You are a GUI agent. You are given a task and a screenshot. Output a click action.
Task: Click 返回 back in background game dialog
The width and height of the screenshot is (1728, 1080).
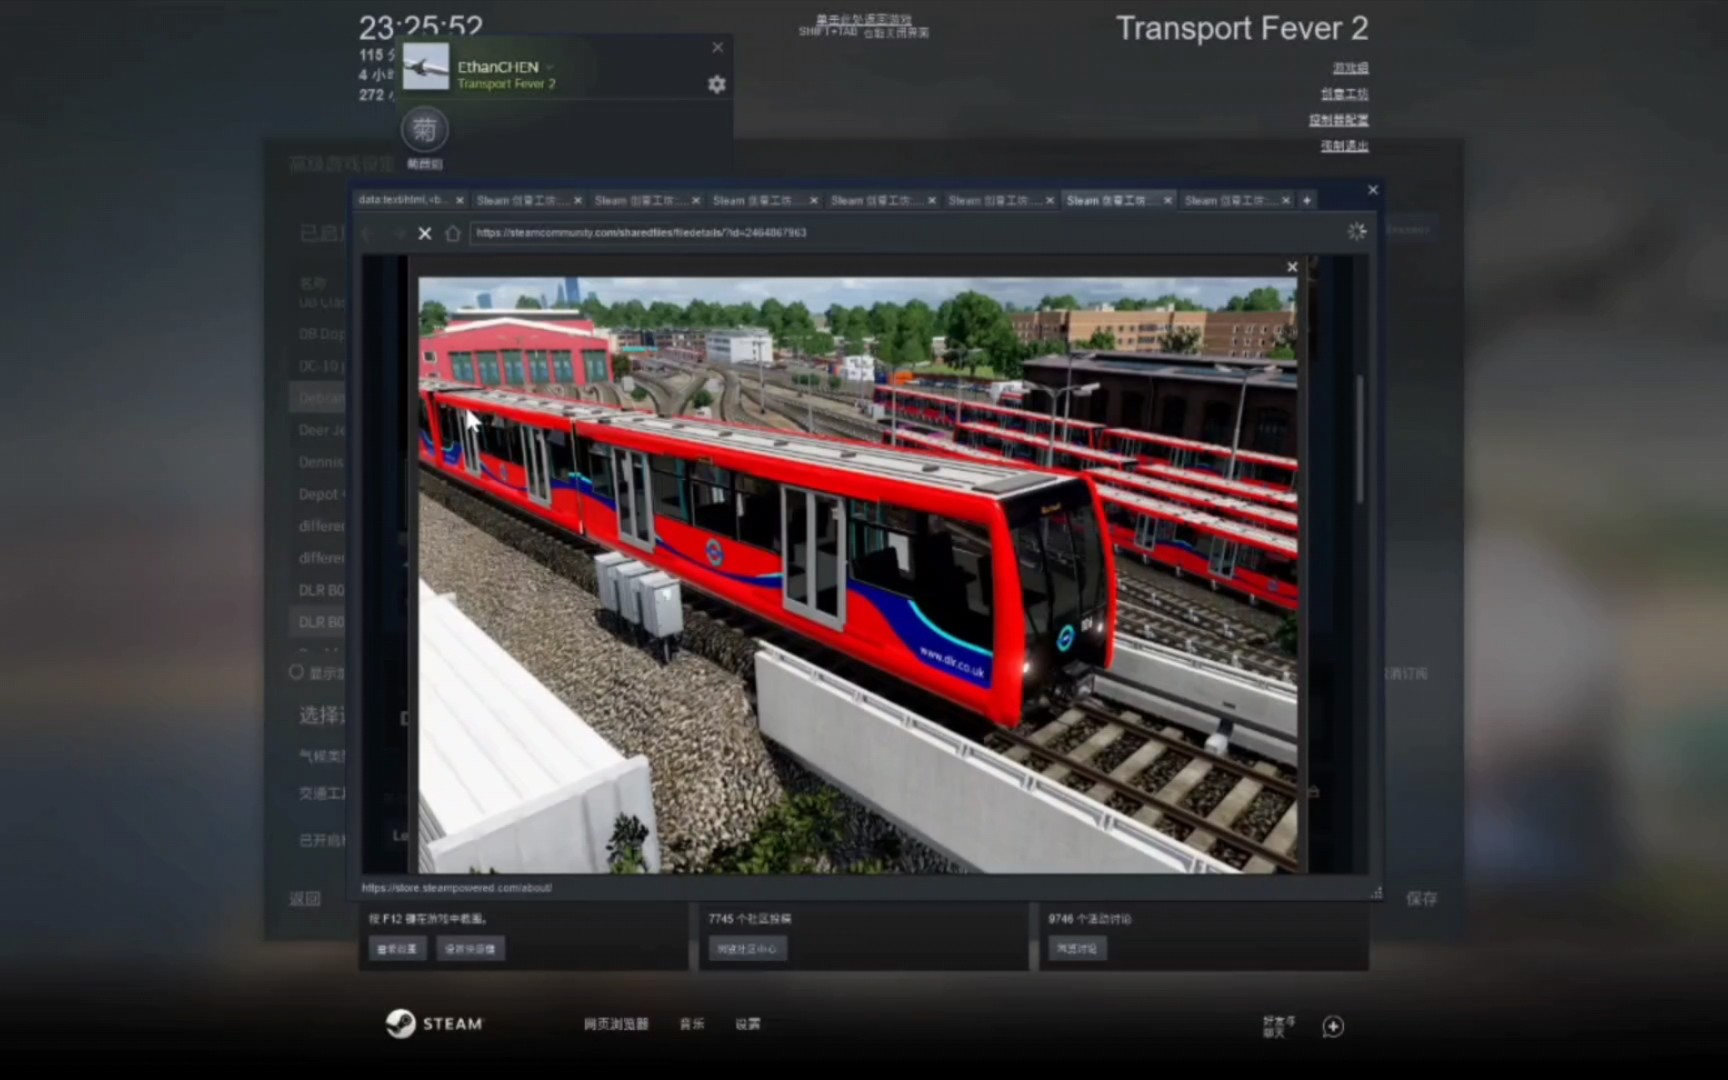click(x=305, y=899)
